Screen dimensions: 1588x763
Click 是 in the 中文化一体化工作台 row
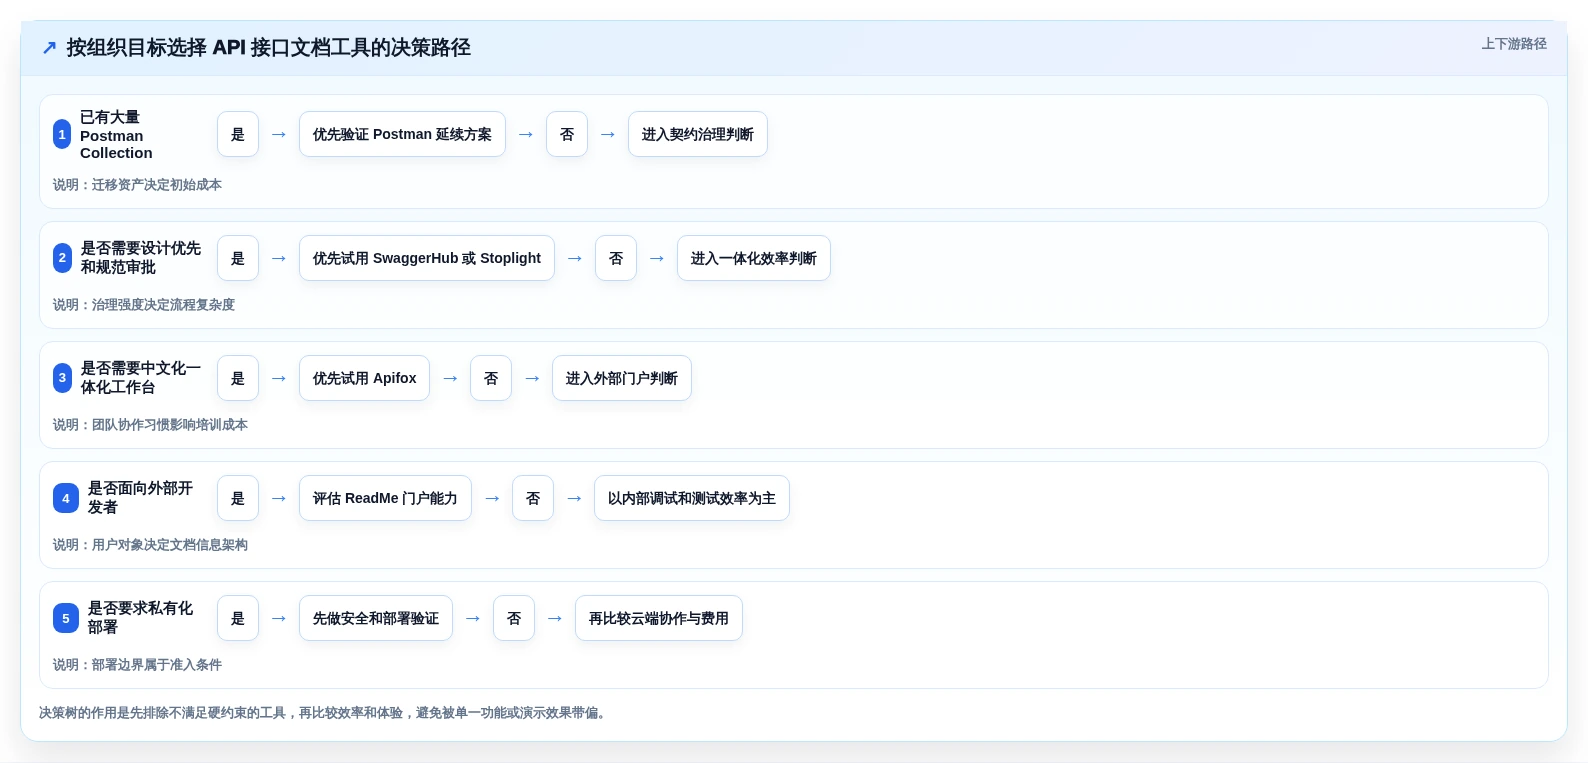coord(238,378)
